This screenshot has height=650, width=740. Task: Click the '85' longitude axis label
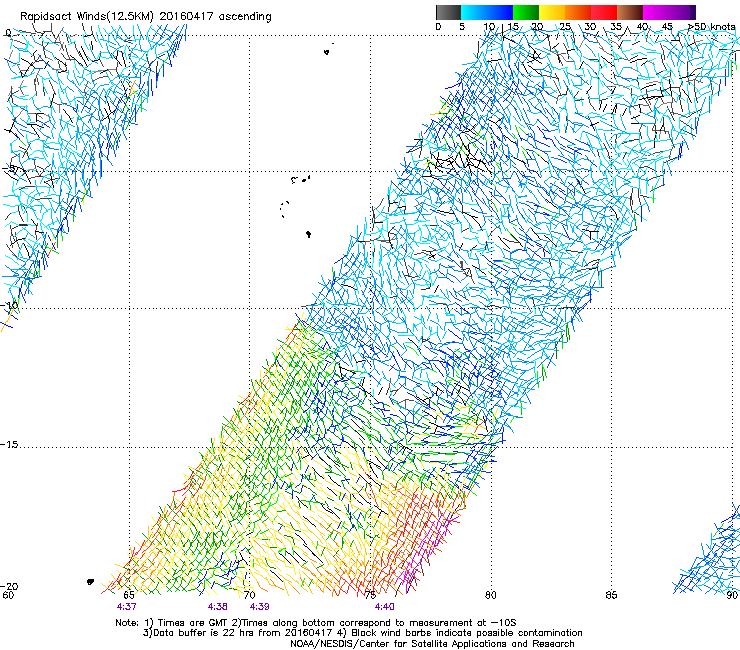[x=611, y=595]
